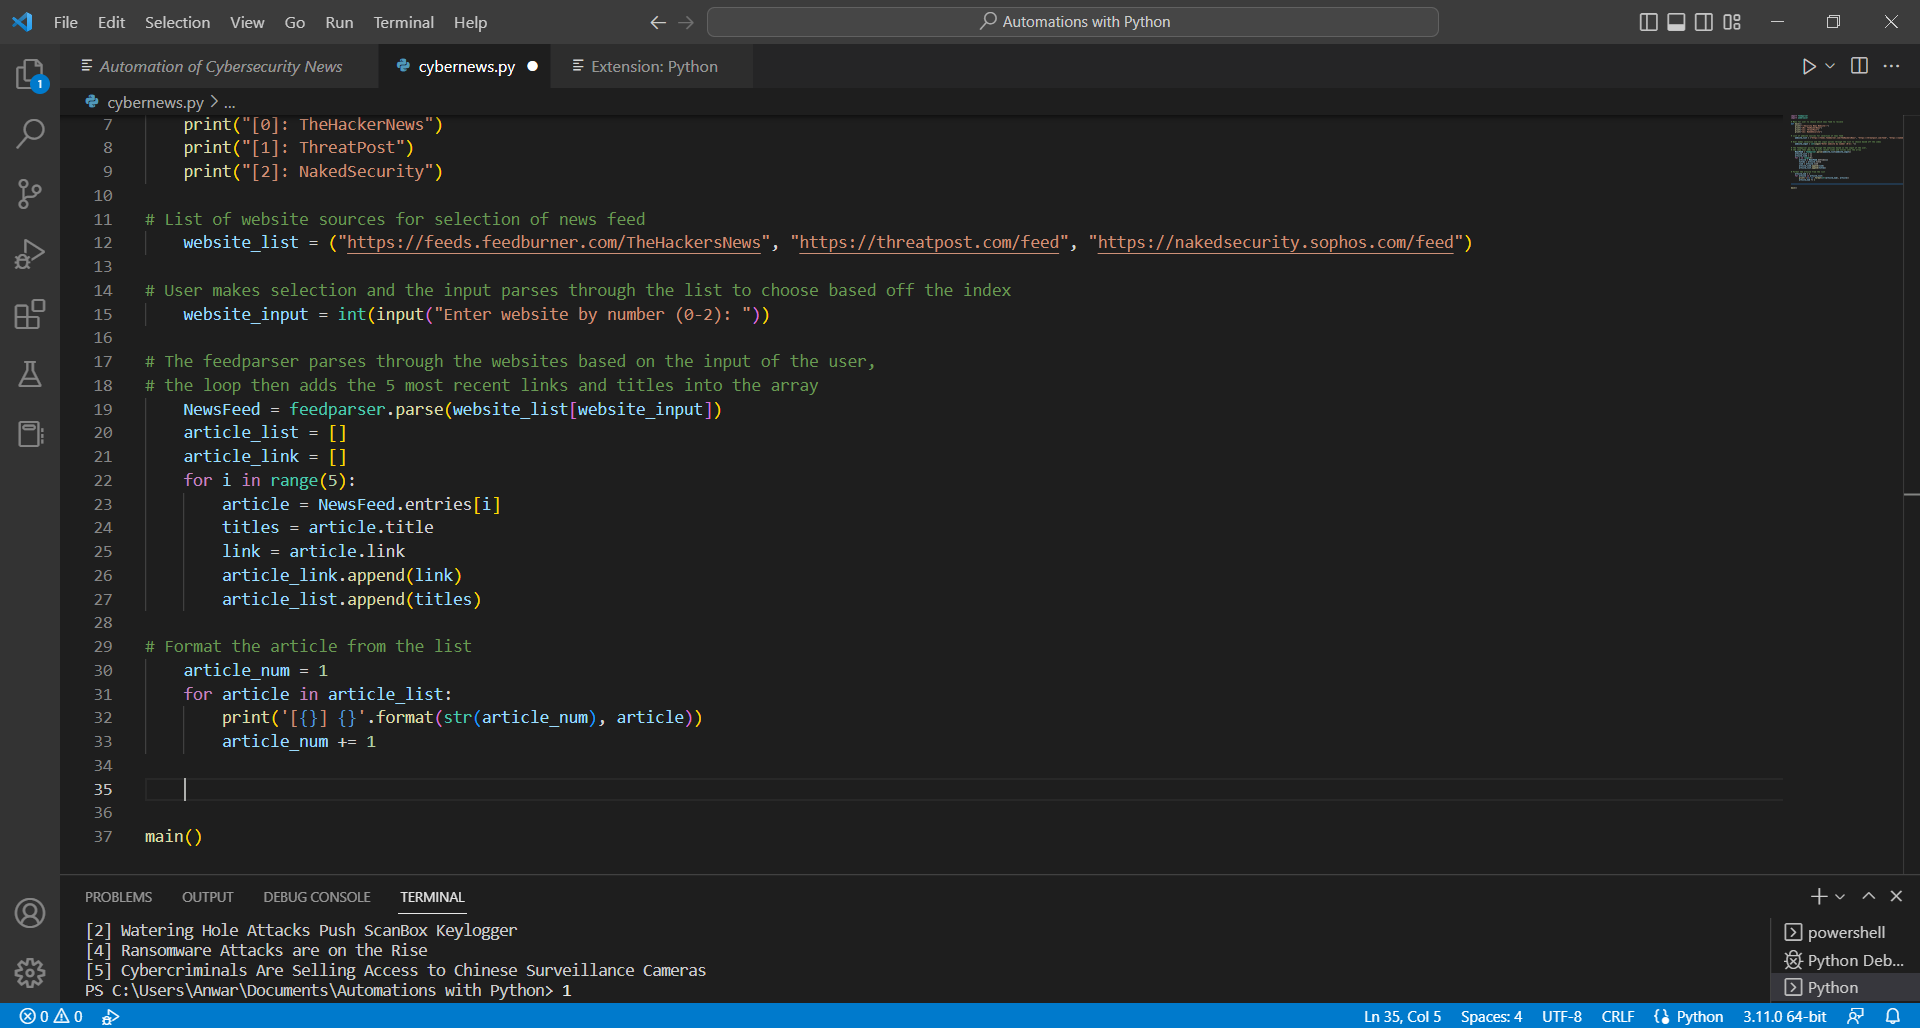The width and height of the screenshot is (1920, 1028).
Task: Select interpreter 3.11.0 64-bit
Action: coord(1784,1016)
